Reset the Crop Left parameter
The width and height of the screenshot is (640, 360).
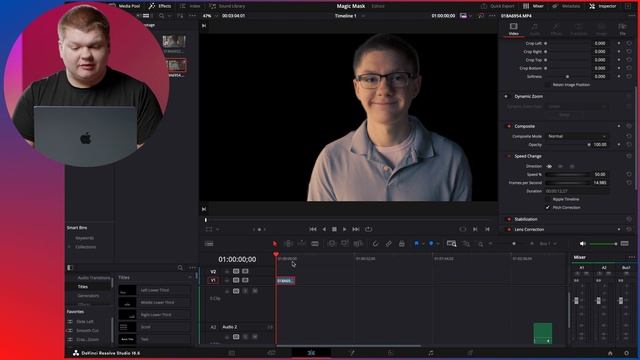pos(629,43)
